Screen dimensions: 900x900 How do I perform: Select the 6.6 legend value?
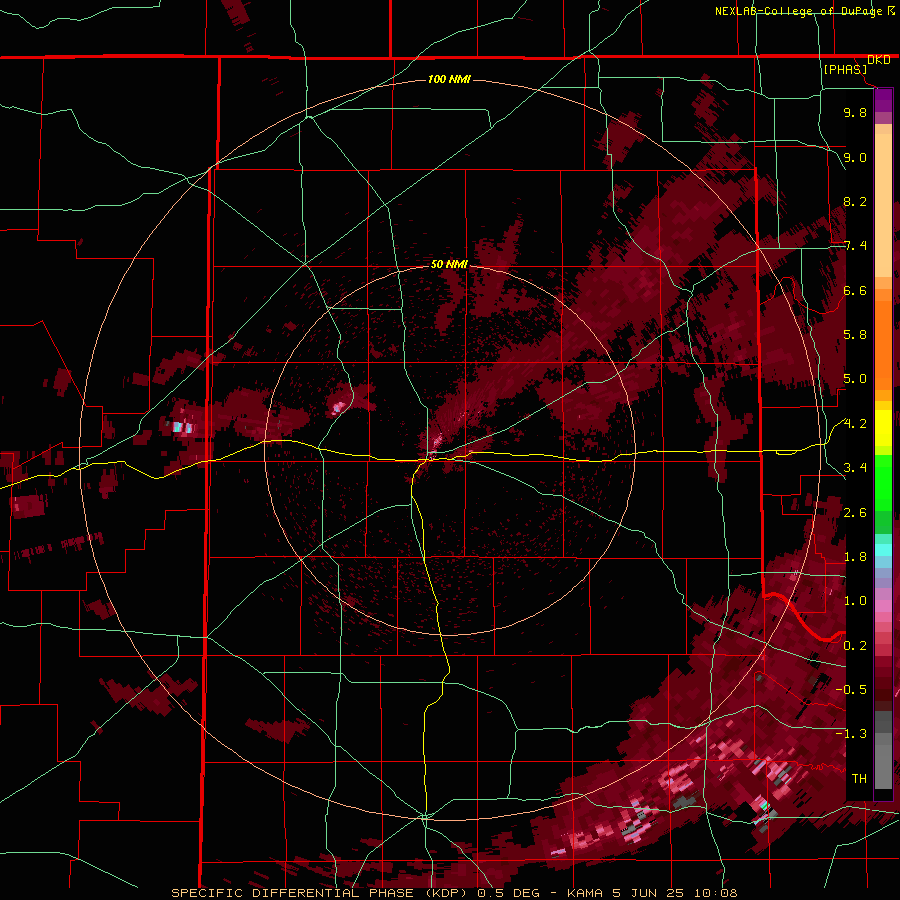tap(855, 290)
